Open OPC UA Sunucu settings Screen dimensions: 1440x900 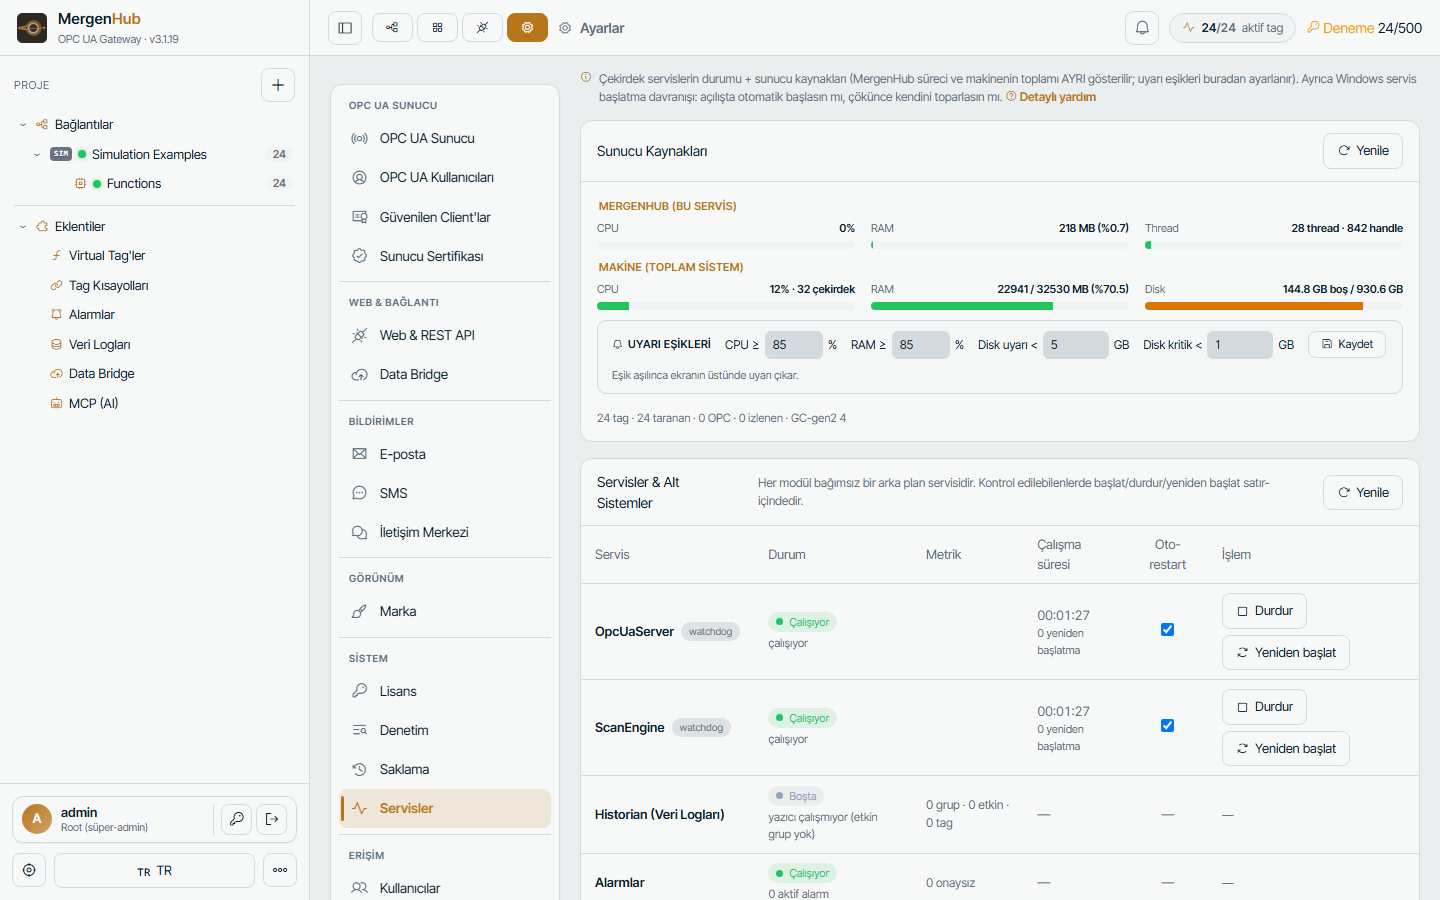(x=445, y=139)
